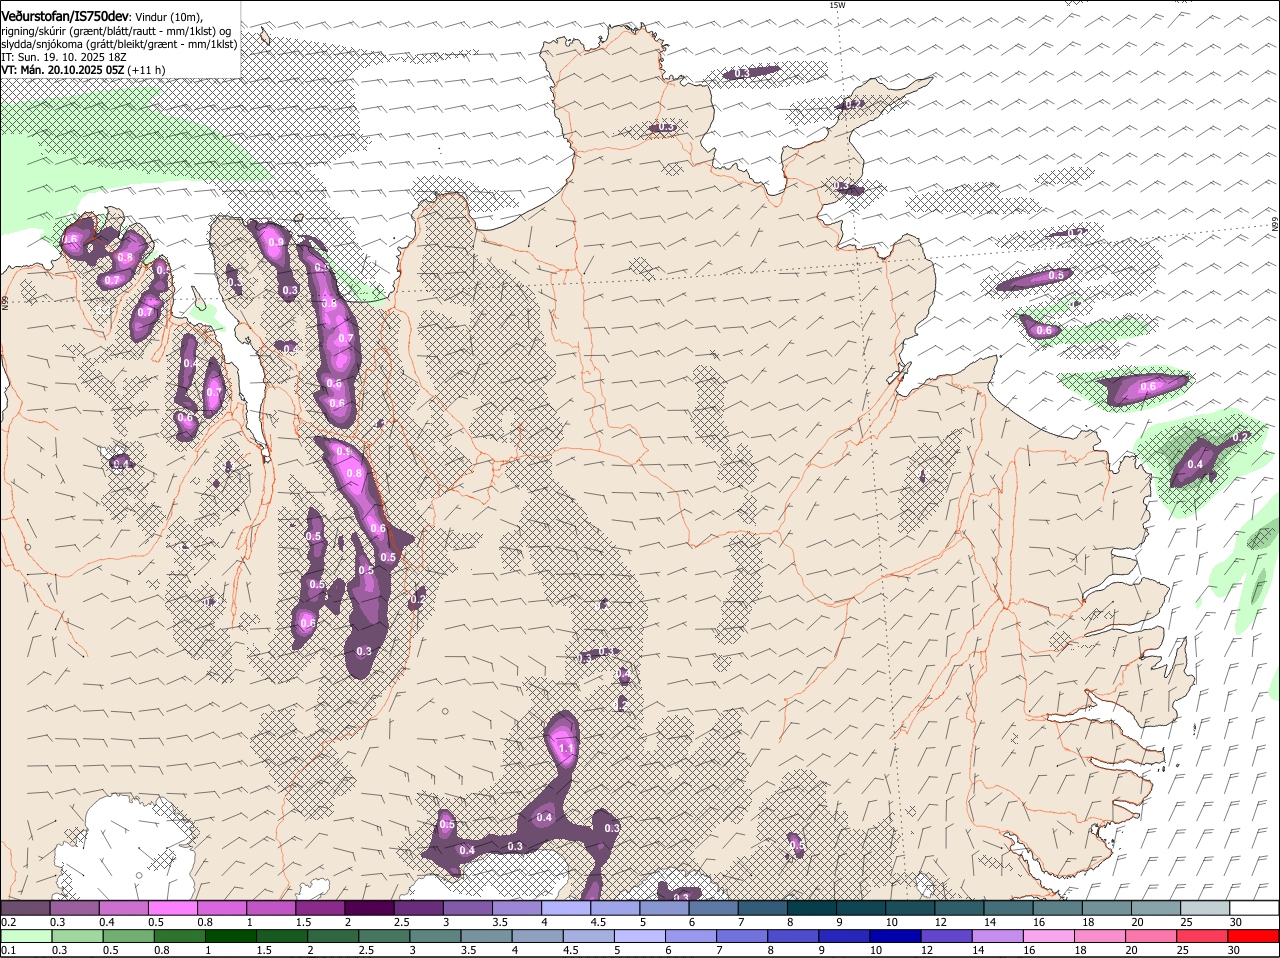Image resolution: width=1280 pixels, height=958 pixels.
Task: Select the top-scale white swatch after 30
Action: (x=1255, y=907)
